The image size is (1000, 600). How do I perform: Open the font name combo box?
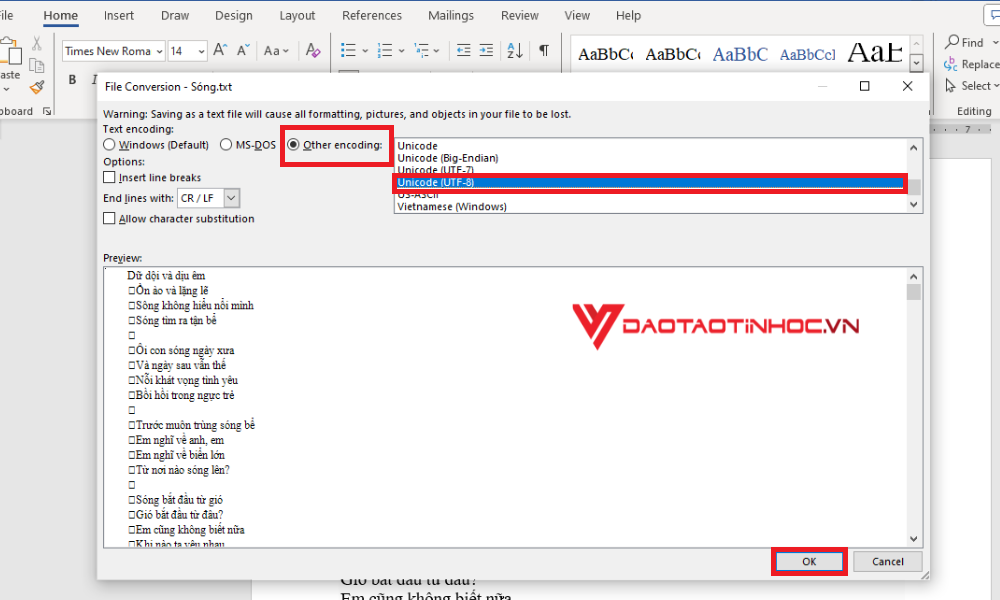[111, 50]
